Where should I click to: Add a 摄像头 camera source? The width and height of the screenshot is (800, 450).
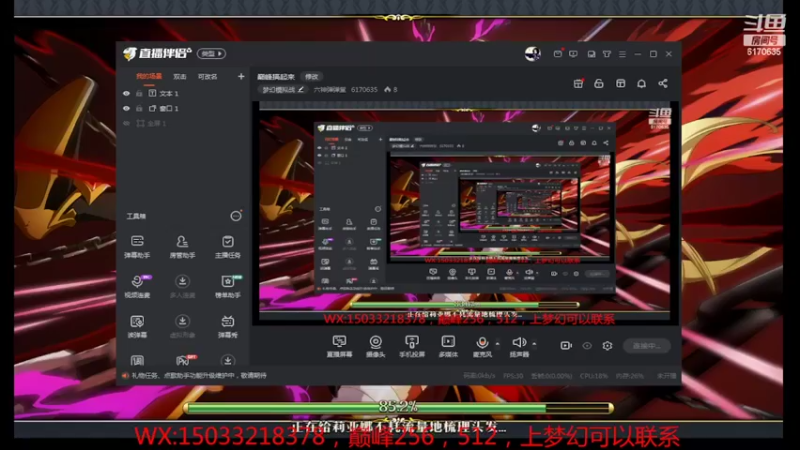coord(376,346)
